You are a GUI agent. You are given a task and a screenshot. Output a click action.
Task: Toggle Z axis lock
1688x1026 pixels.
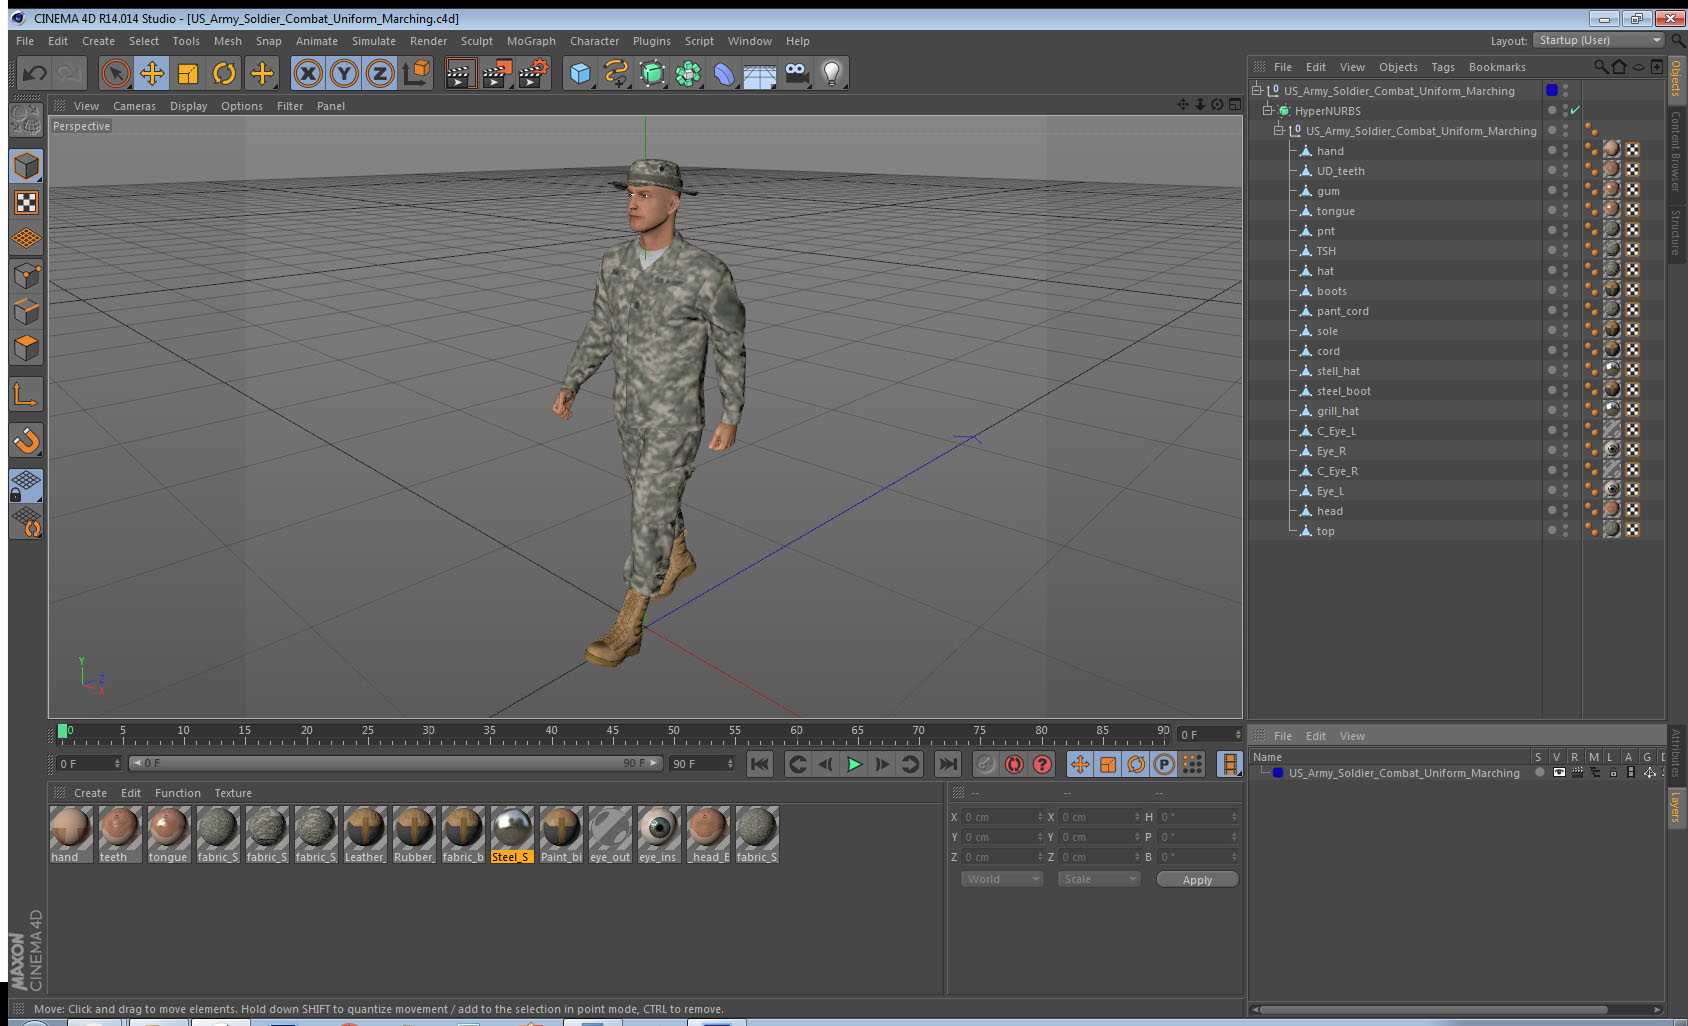pos(380,73)
